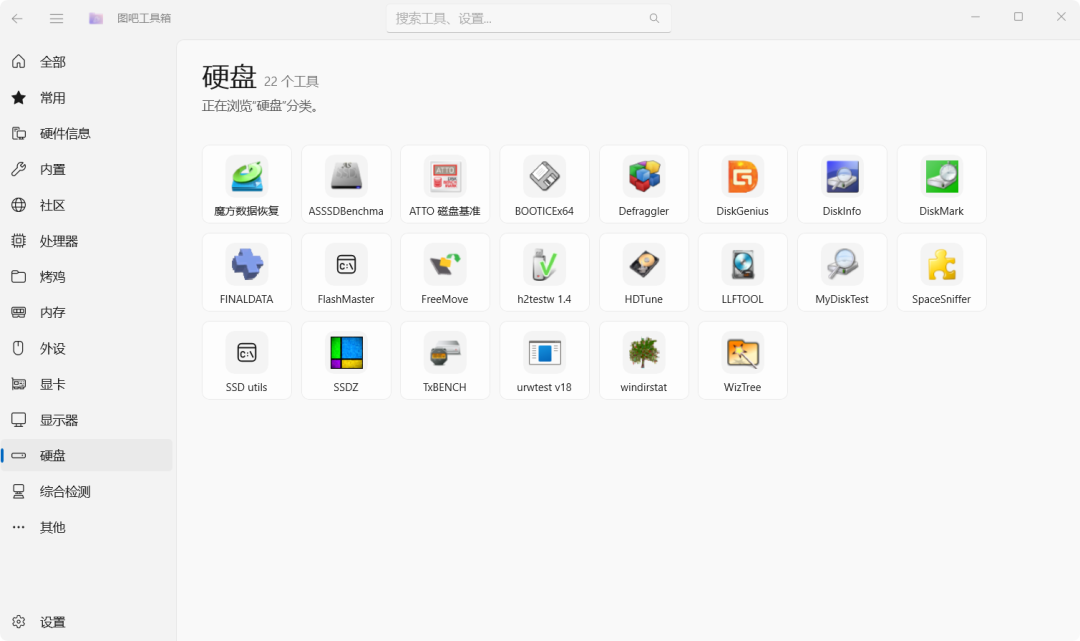Launch ASSSDBenchmark tool
1080x641 pixels.
tap(346, 184)
